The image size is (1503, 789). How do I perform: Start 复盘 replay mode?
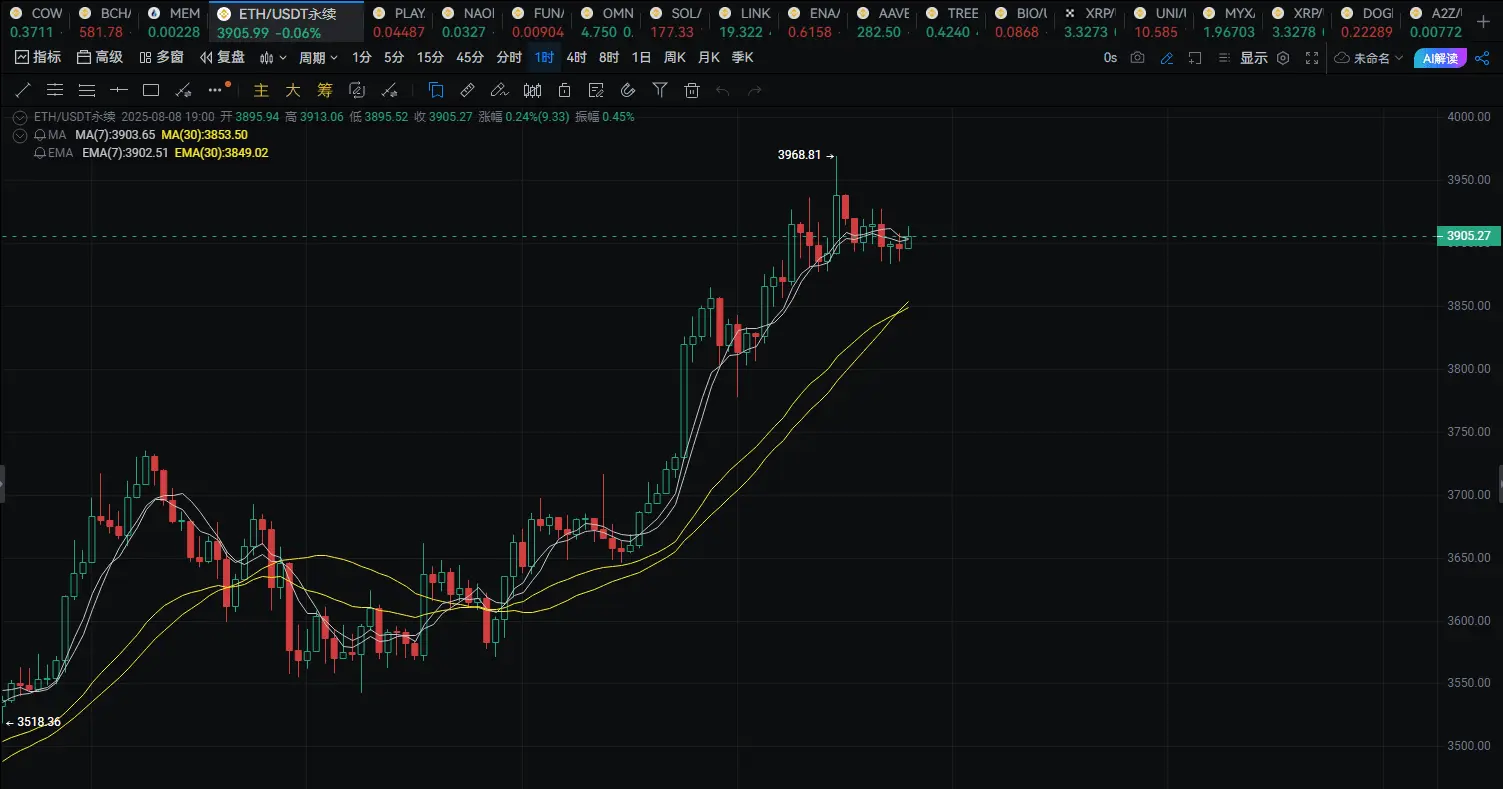pyautogui.click(x=222, y=58)
